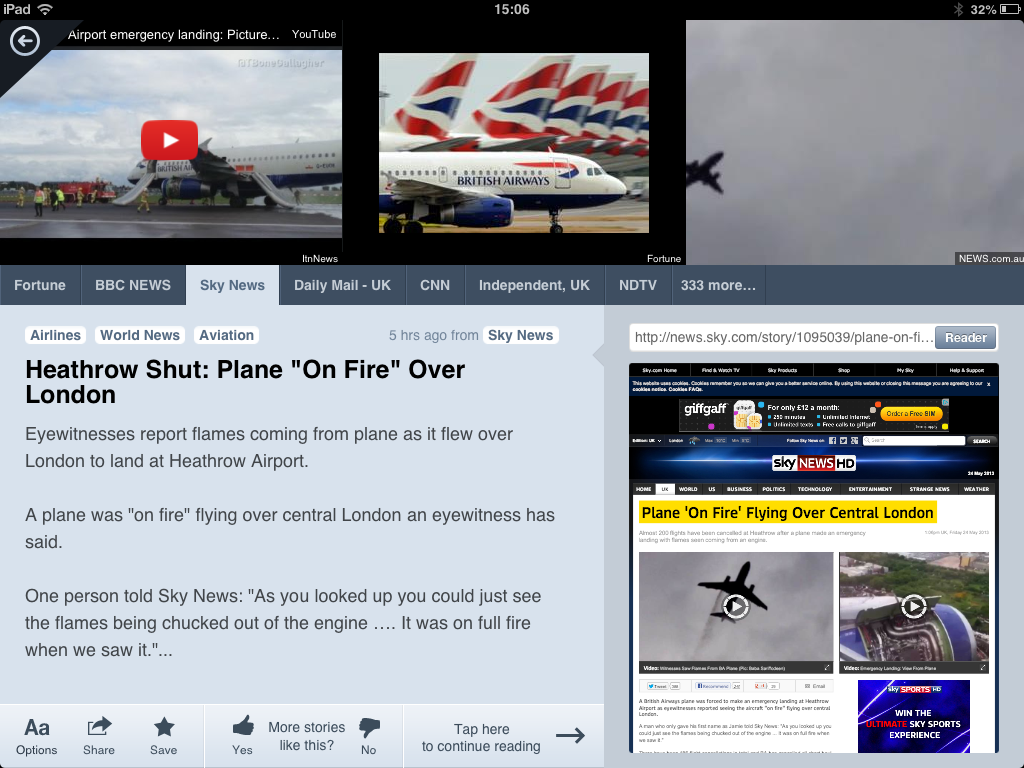Screen dimensions: 1024x768
Task: Tap the 15:06 clock in status bar
Action: tap(512, 9)
